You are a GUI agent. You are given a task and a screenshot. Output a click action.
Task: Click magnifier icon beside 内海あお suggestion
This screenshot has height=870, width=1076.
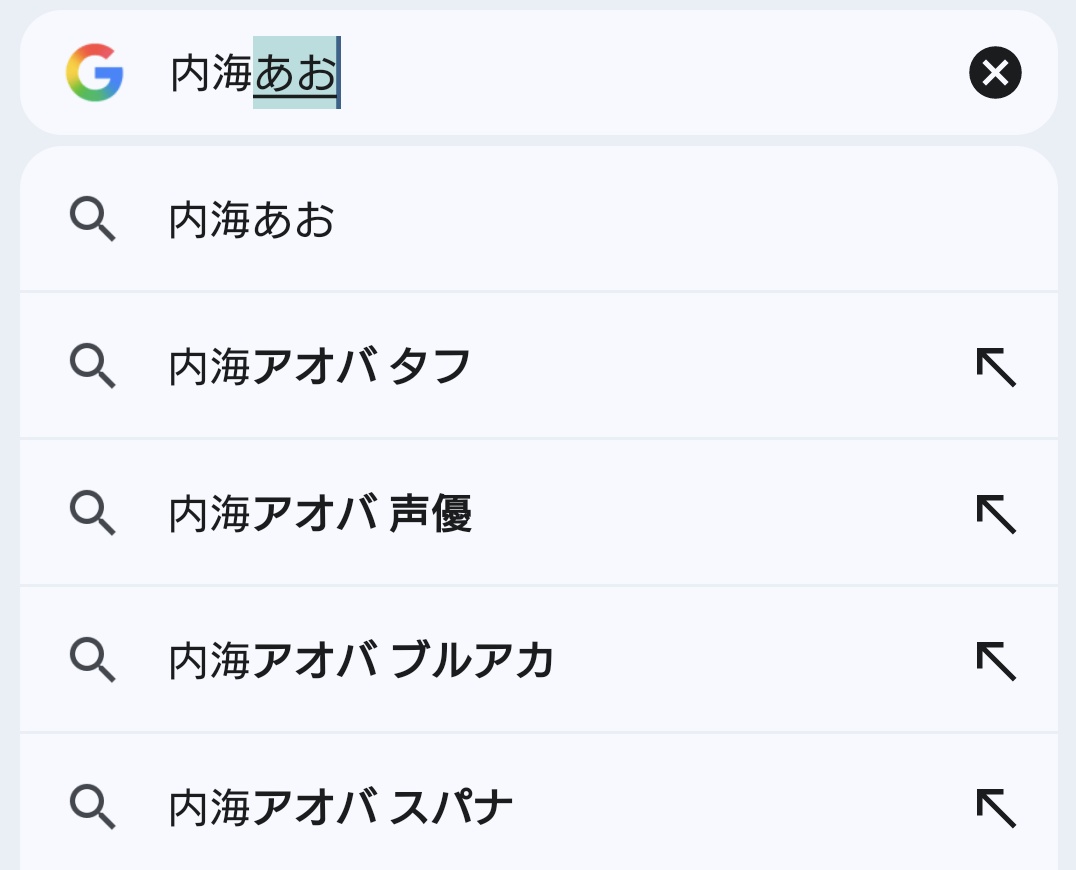[93, 219]
